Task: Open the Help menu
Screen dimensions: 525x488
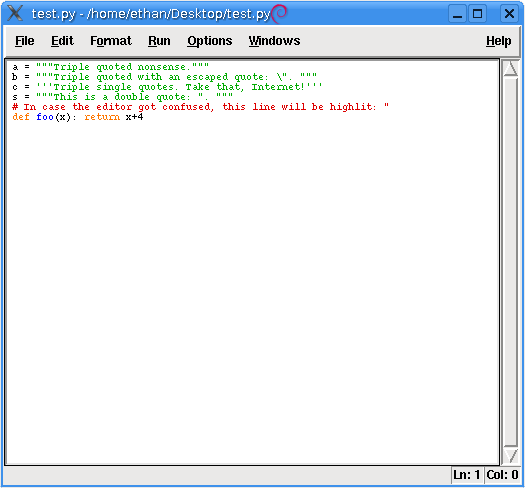Action: click(x=498, y=41)
